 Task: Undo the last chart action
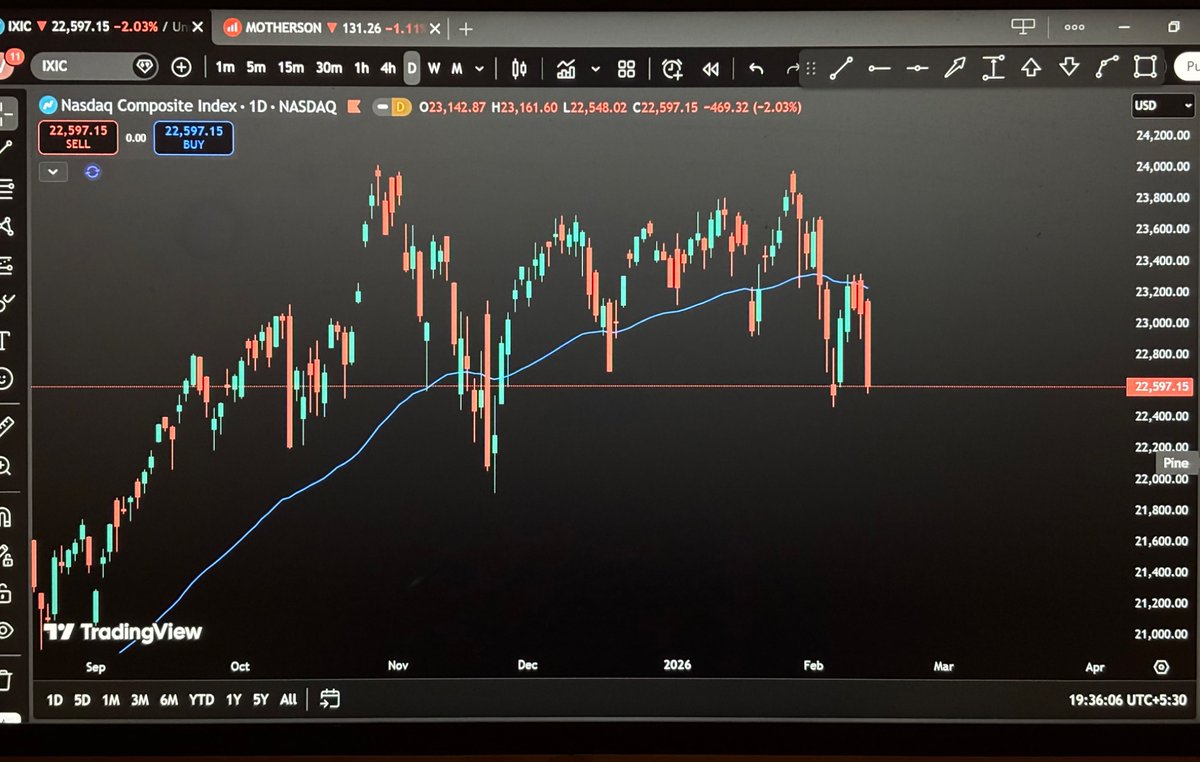(756, 69)
